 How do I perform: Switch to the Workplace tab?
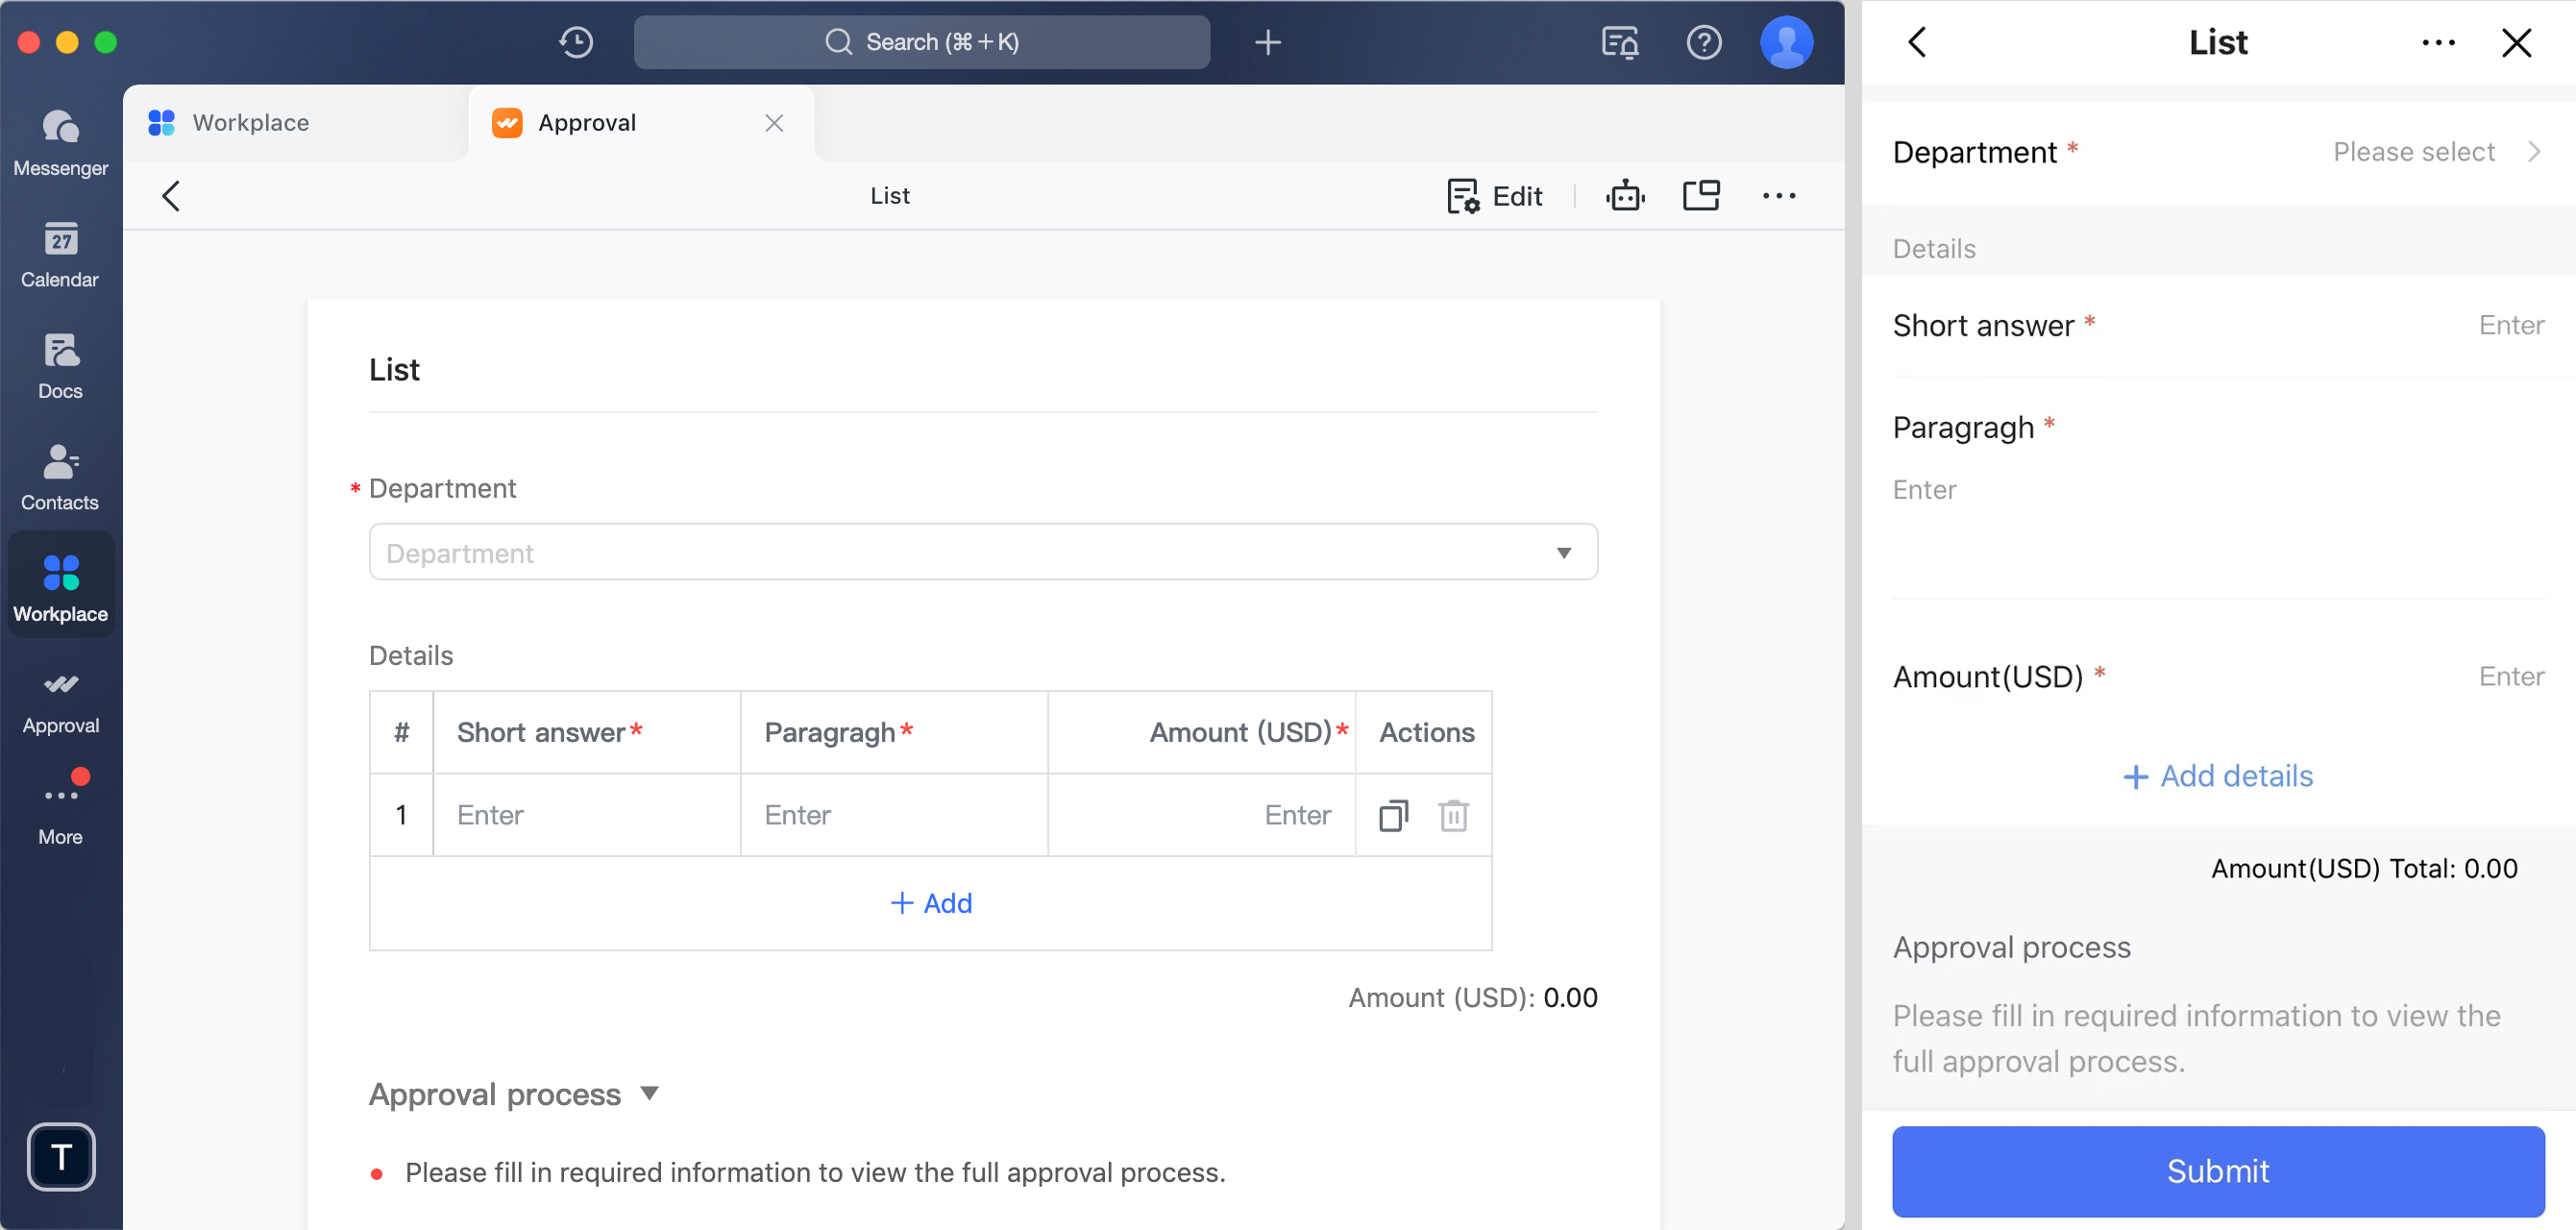tap(248, 122)
